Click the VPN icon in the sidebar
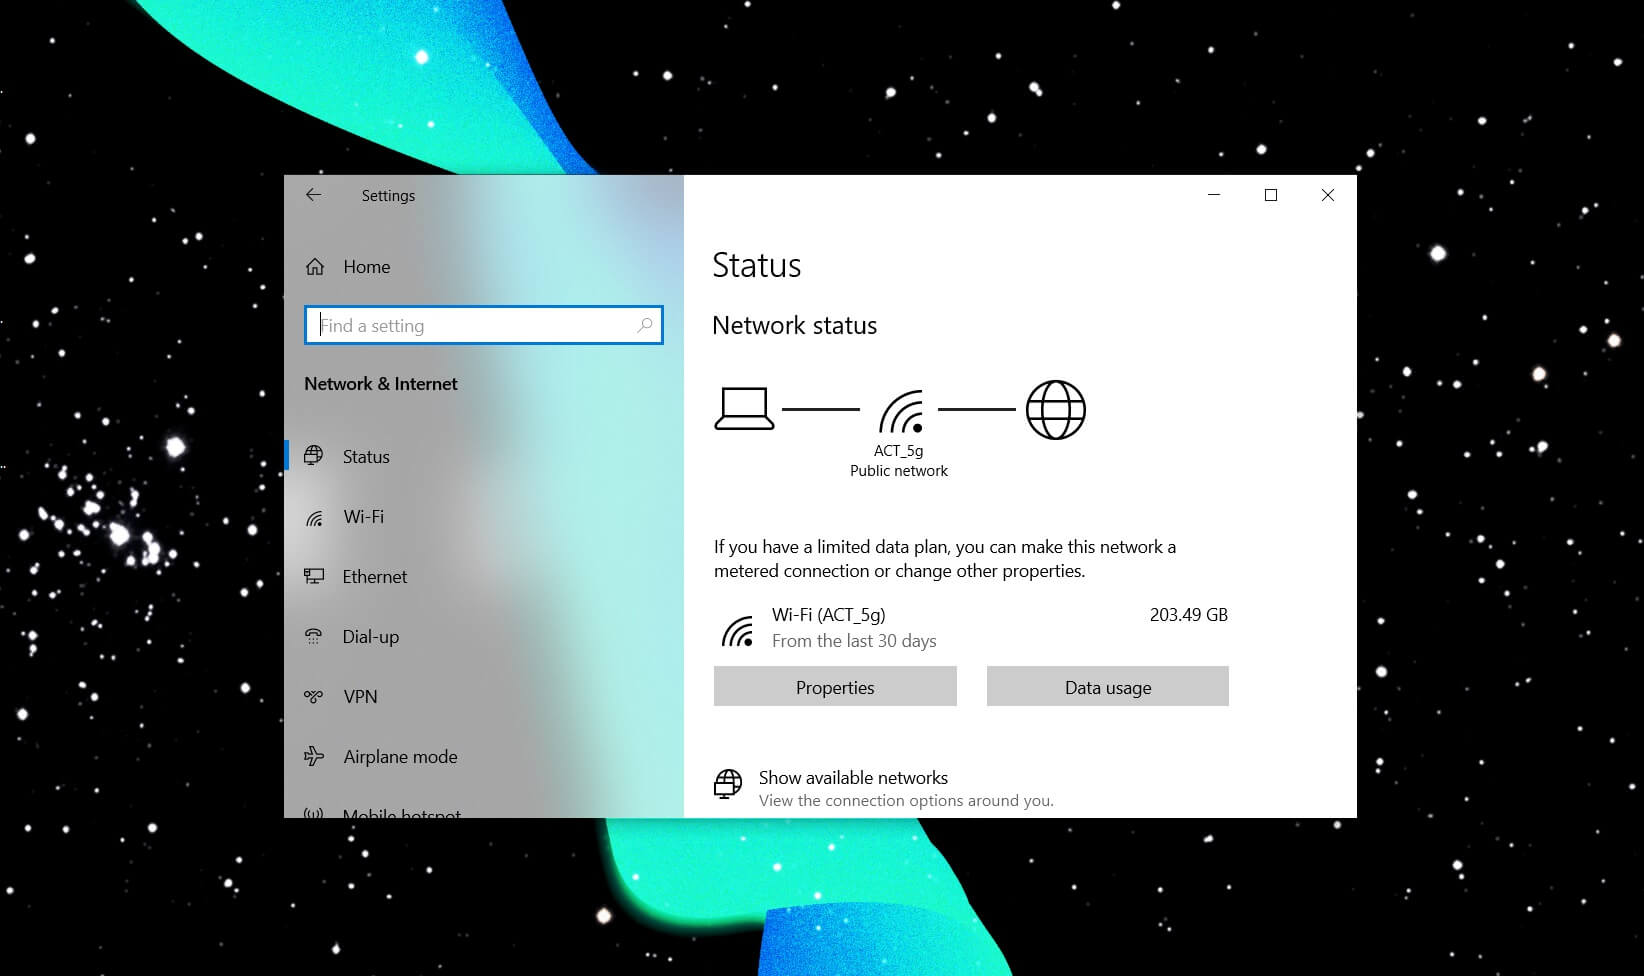This screenshot has height=976, width=1644. click(x=314, y=696)
